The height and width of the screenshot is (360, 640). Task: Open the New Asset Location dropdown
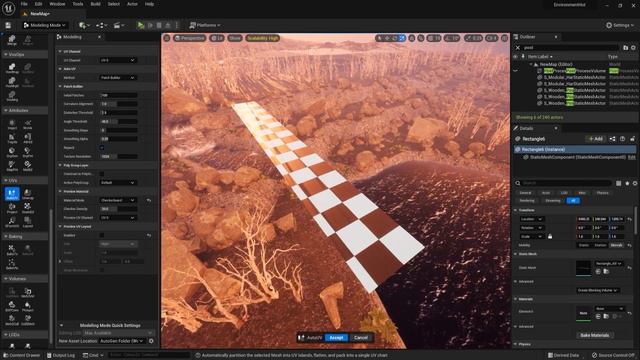coord(122,341)
